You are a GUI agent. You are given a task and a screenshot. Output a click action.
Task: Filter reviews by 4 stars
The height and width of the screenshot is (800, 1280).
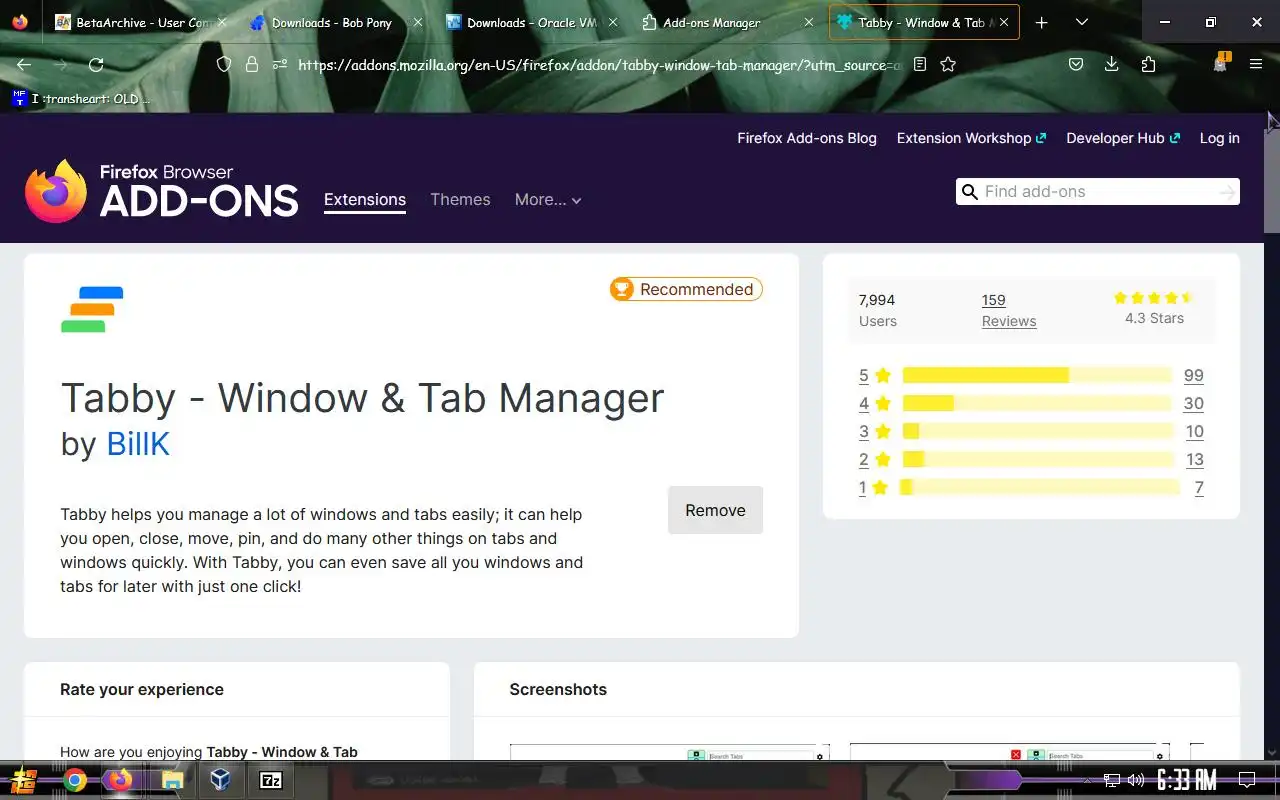(x=874, y=404)
